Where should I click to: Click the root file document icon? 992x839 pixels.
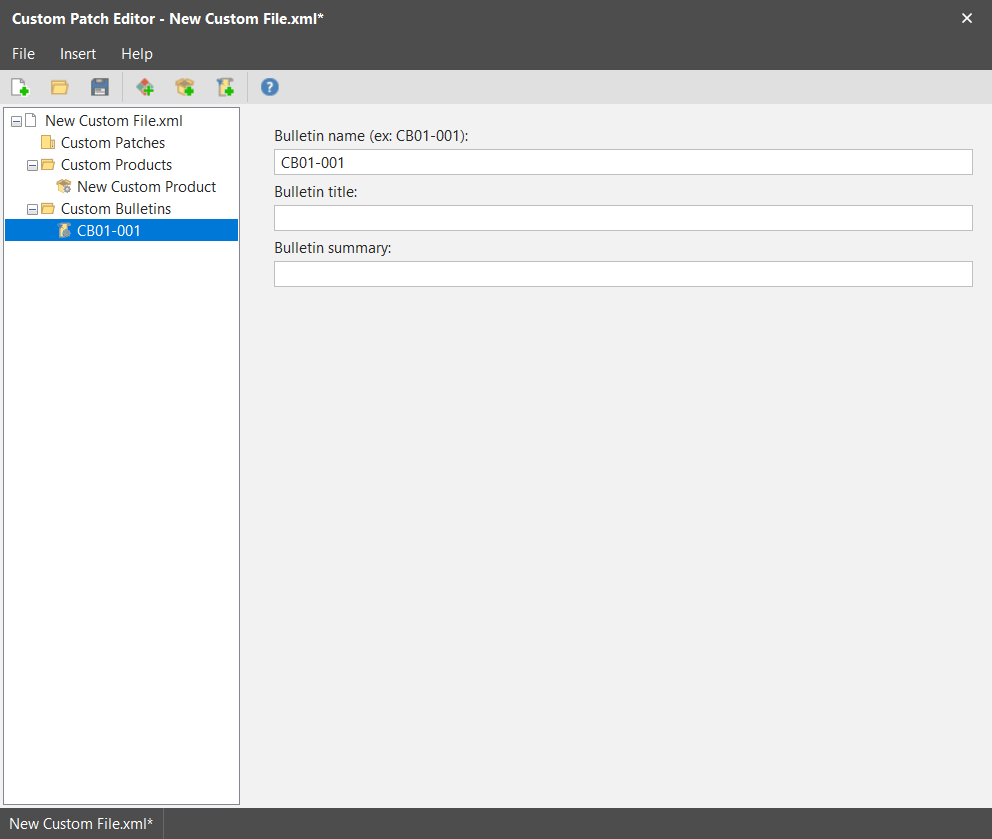(x=31, y=120)
